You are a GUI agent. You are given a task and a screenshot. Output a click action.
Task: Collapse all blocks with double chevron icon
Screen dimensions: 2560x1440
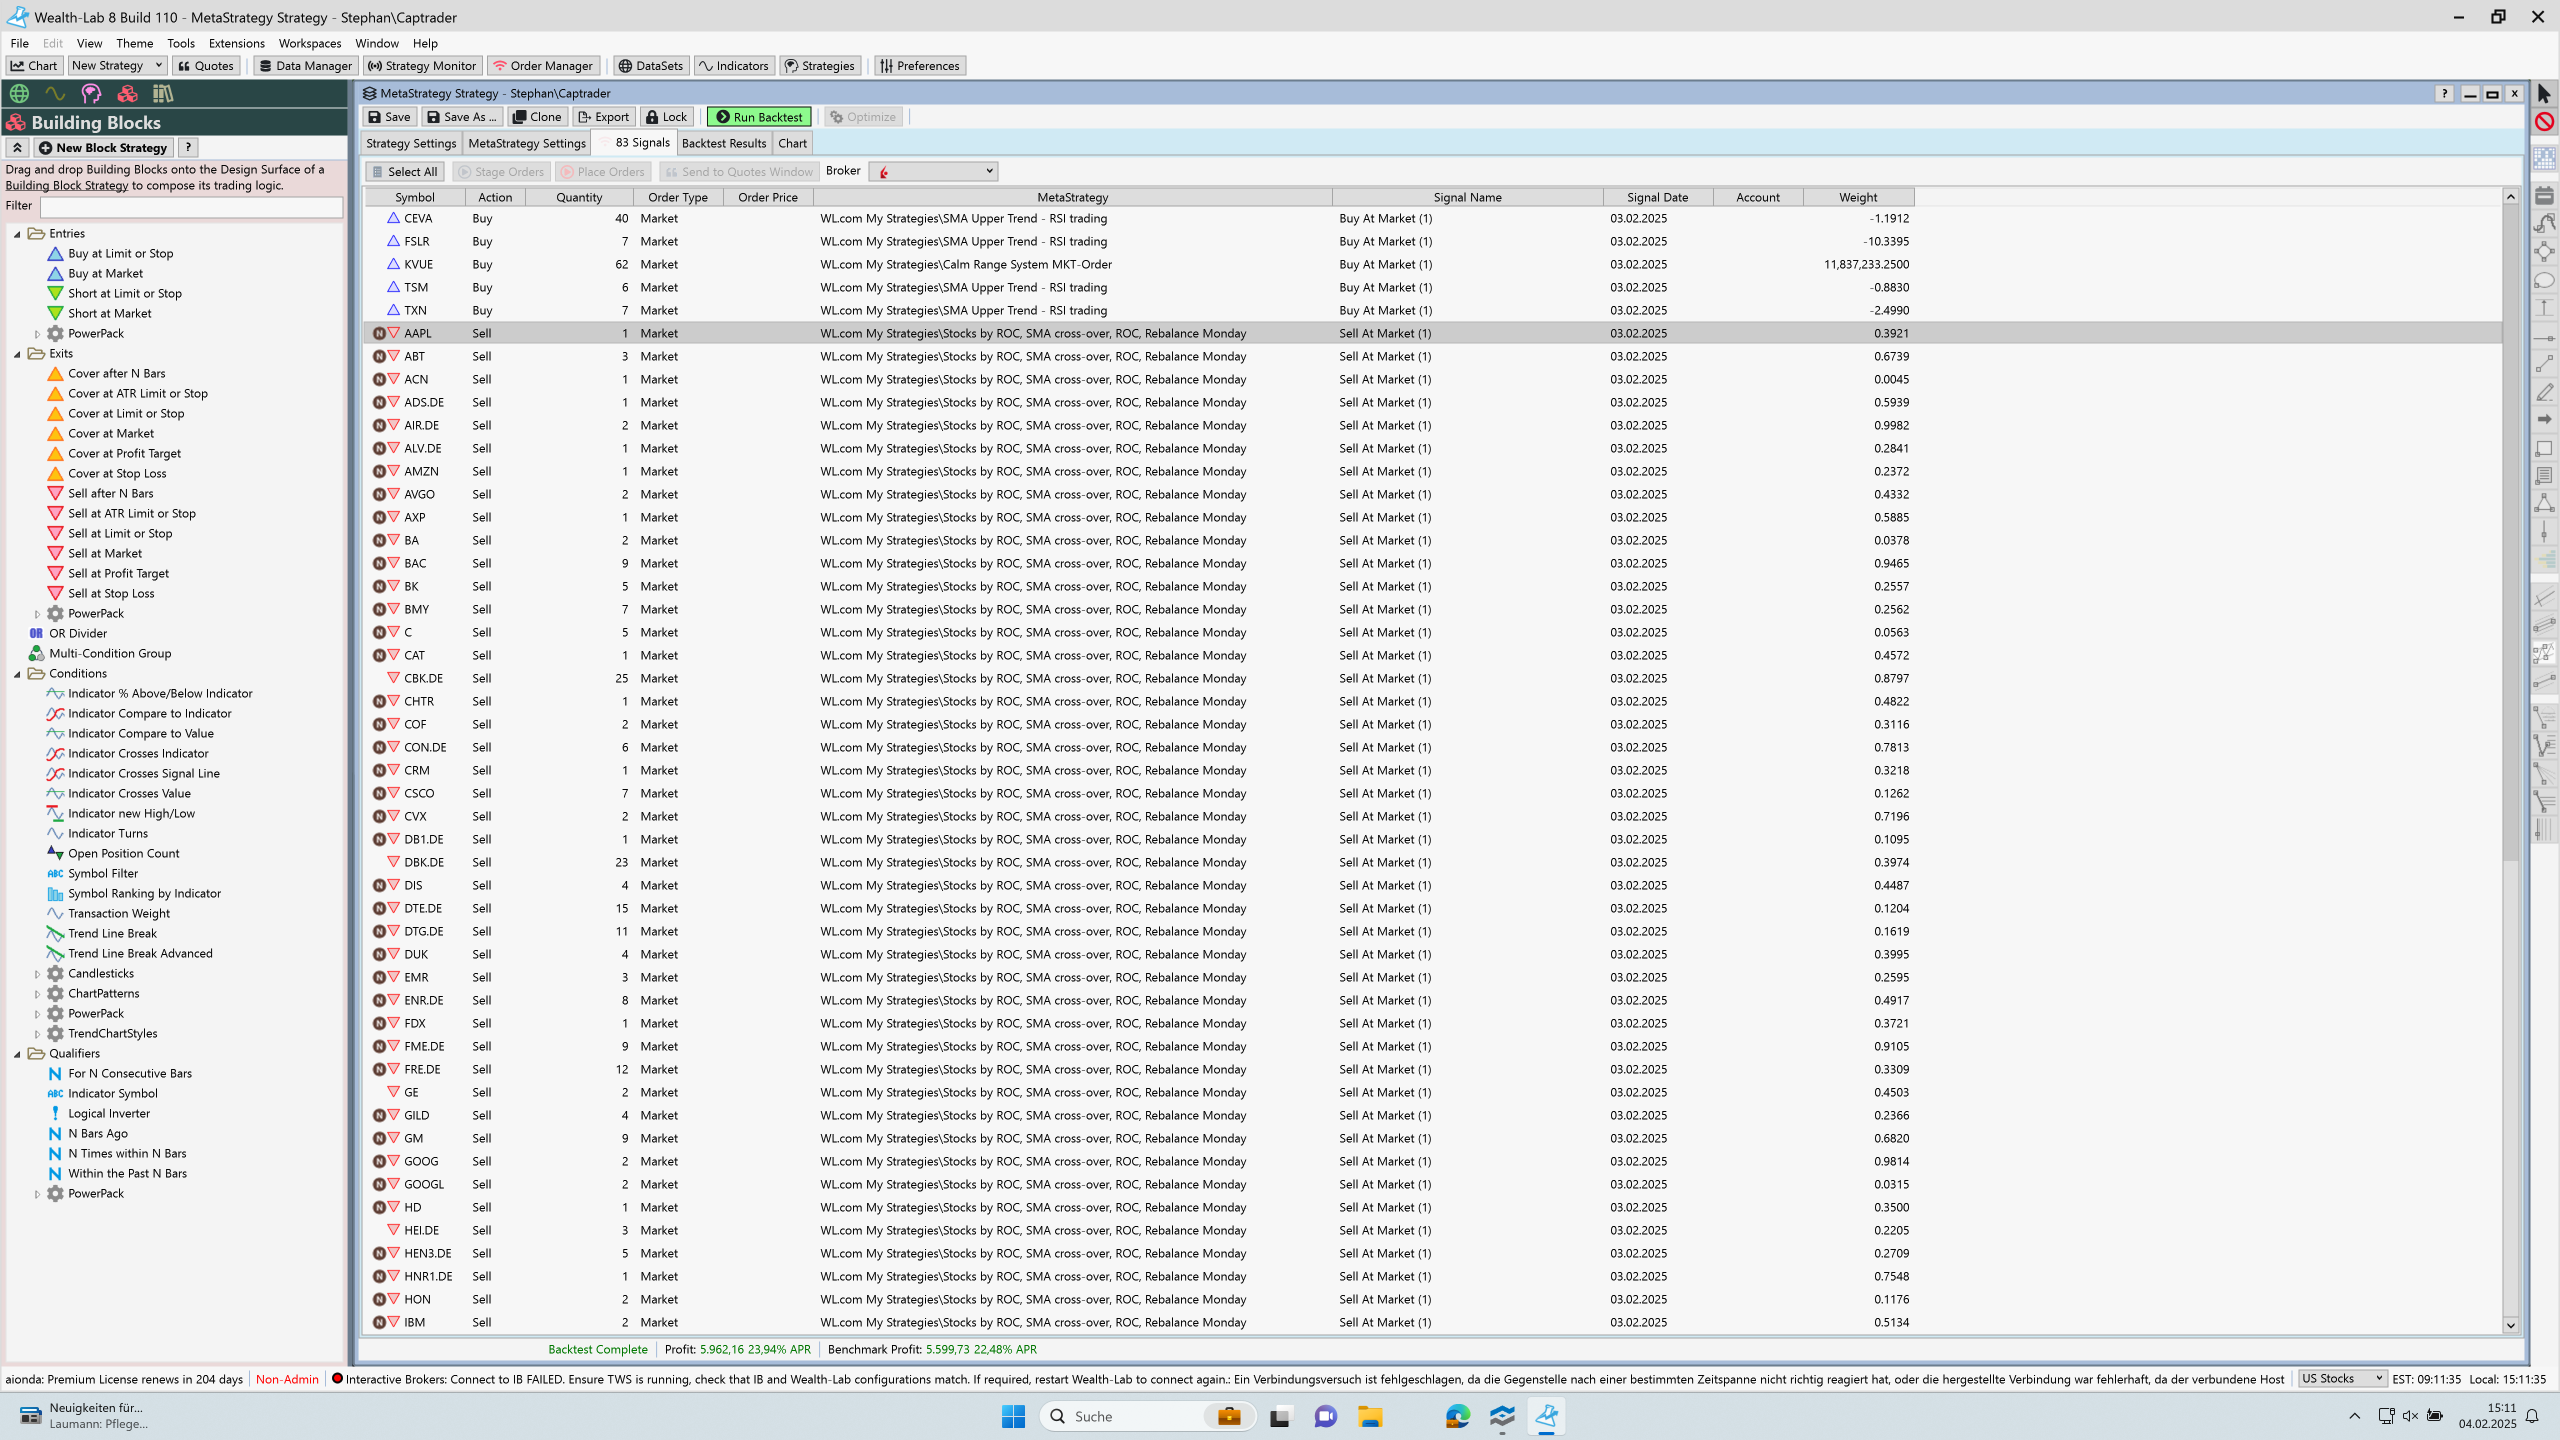pyautogui.click(x=17, y=148)
